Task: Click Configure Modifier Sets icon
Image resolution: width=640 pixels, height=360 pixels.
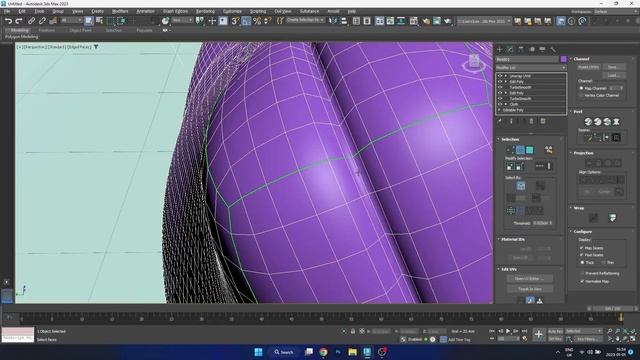Action: [x=543, y=121]
